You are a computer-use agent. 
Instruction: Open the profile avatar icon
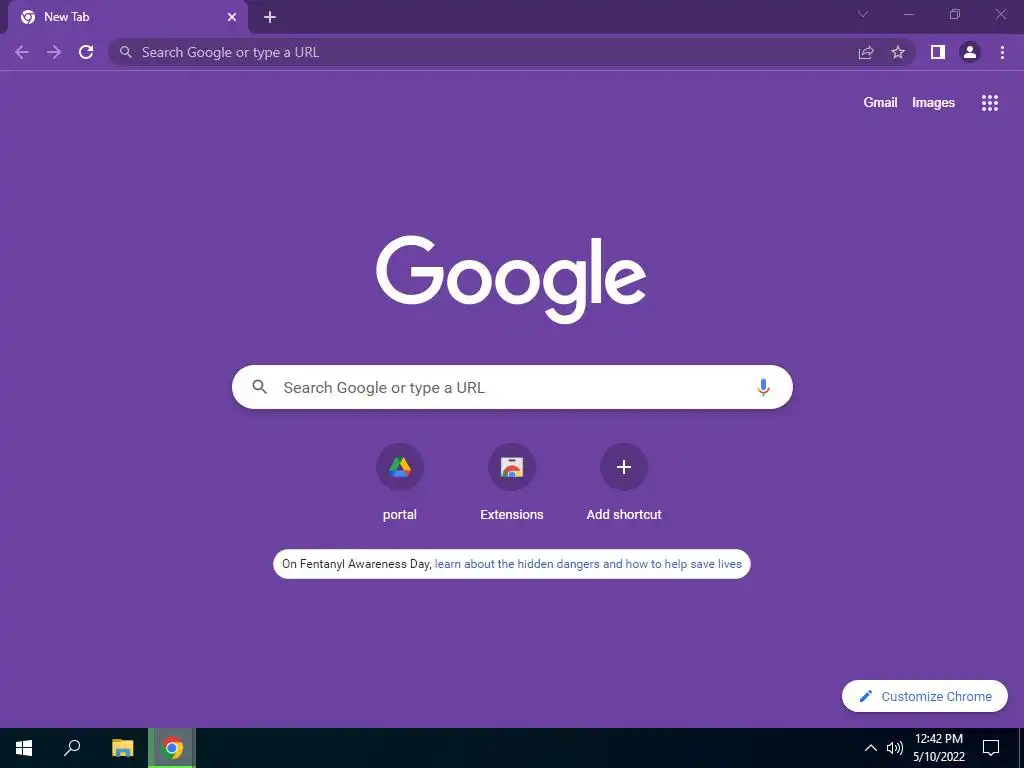(x=970, y=52)
